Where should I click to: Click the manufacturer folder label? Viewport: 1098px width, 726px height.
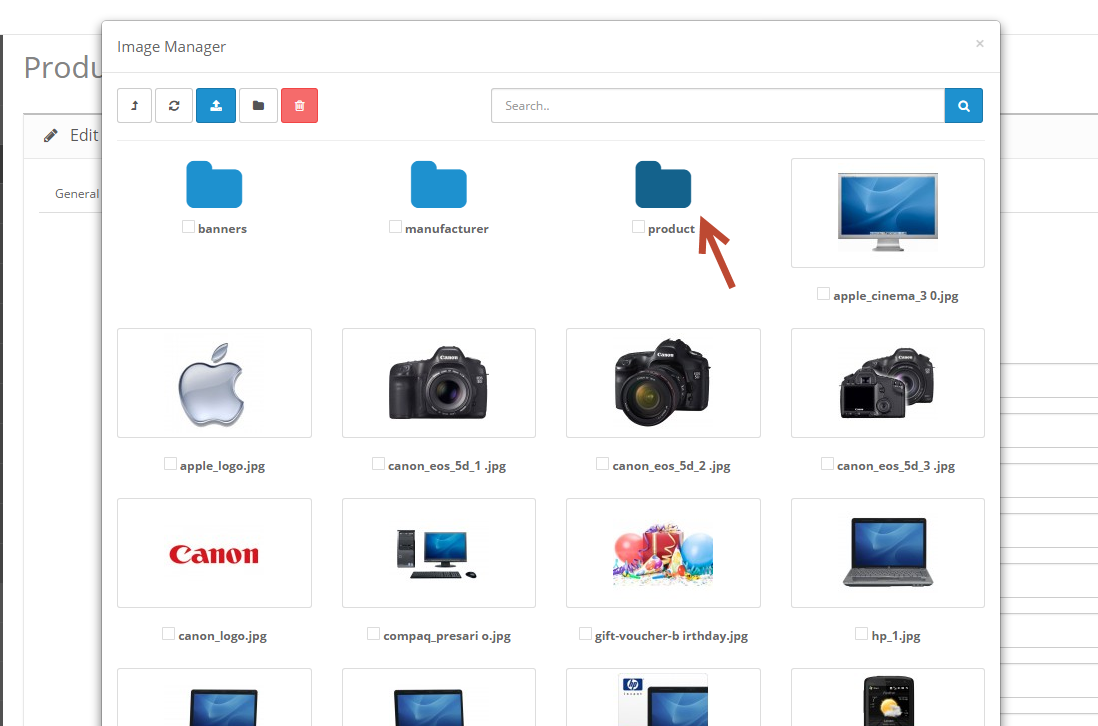[x=447, y=229]
